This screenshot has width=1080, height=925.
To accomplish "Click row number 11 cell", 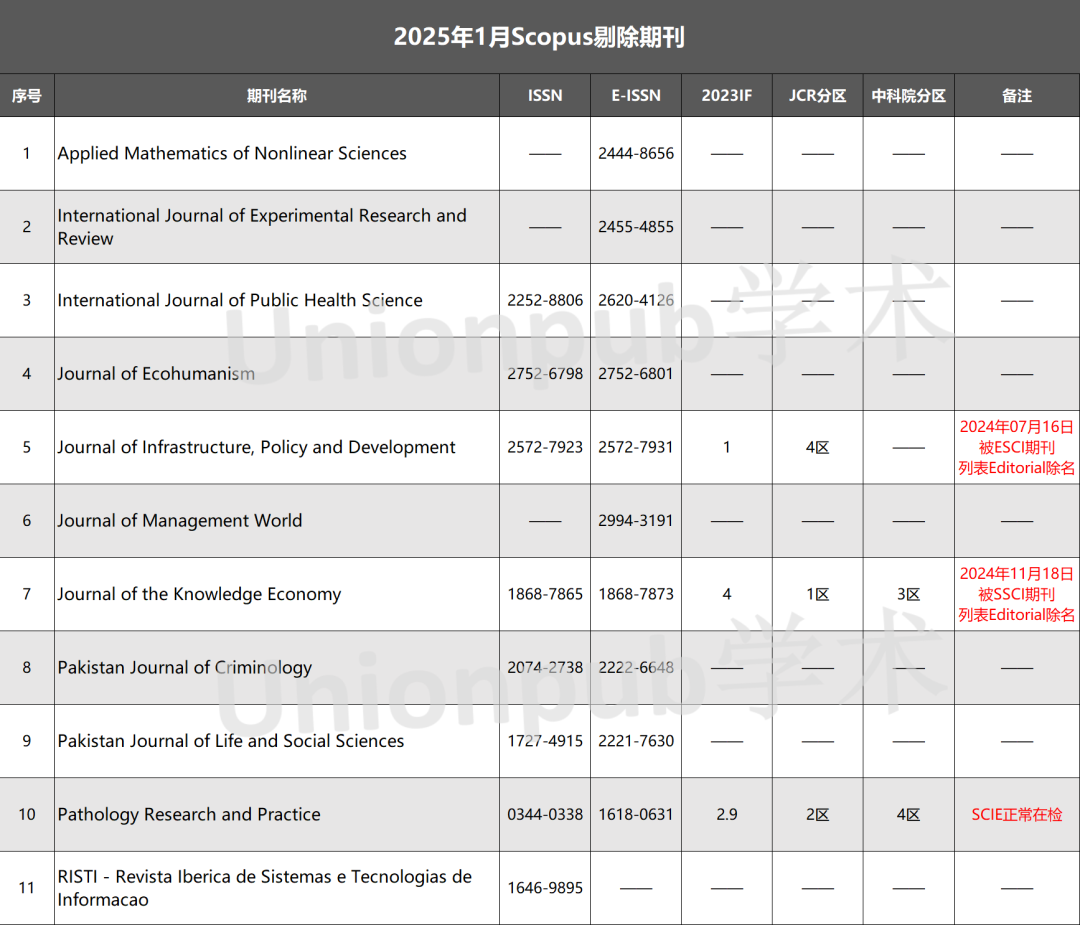I will pos(27,888).
